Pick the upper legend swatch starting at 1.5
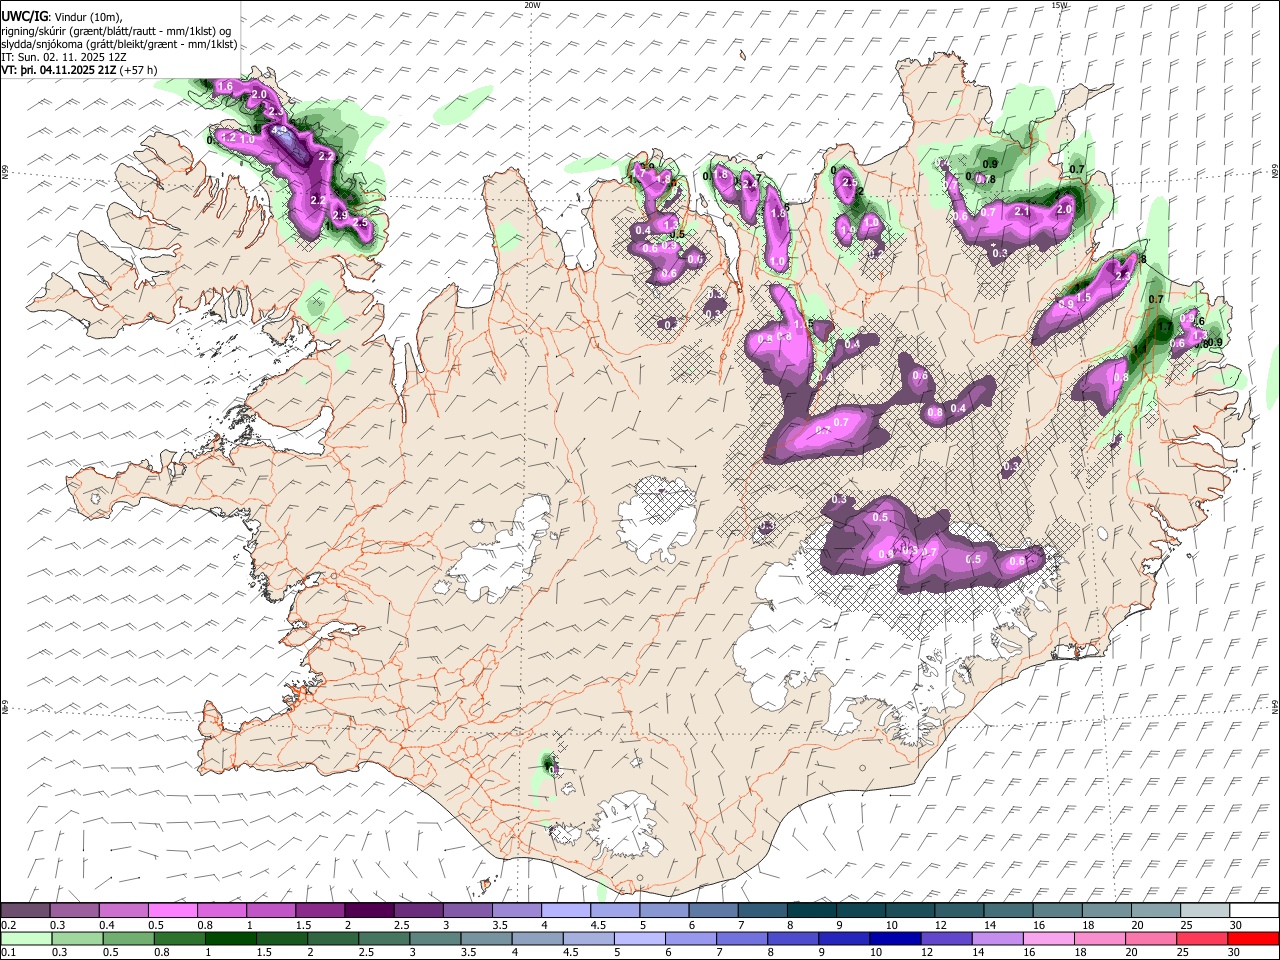1280x960 pixels. click(x=320, y=910)
